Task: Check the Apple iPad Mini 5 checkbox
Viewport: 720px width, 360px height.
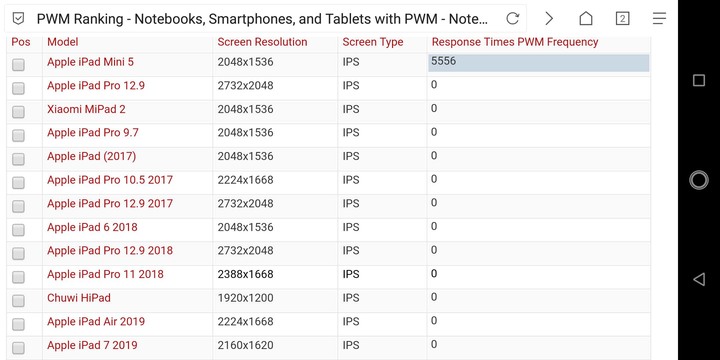Action: click(18, 65)
